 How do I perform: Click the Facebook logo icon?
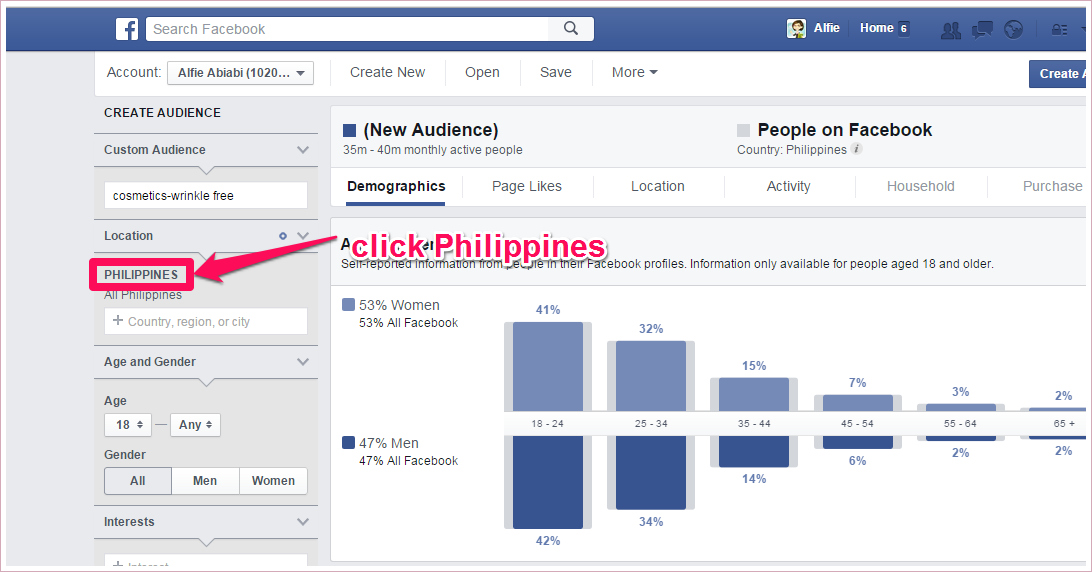pyautogui.click(x=127, y=29)
